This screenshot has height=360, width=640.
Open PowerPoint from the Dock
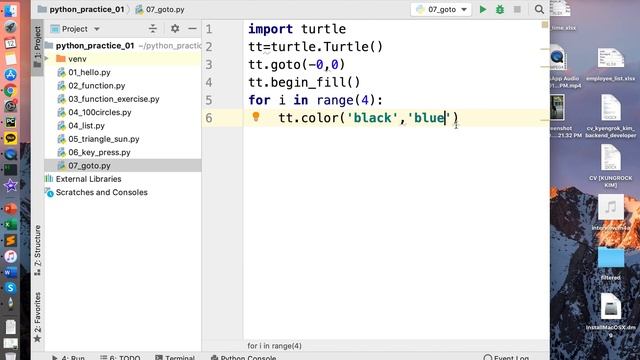tap(10, 209)
